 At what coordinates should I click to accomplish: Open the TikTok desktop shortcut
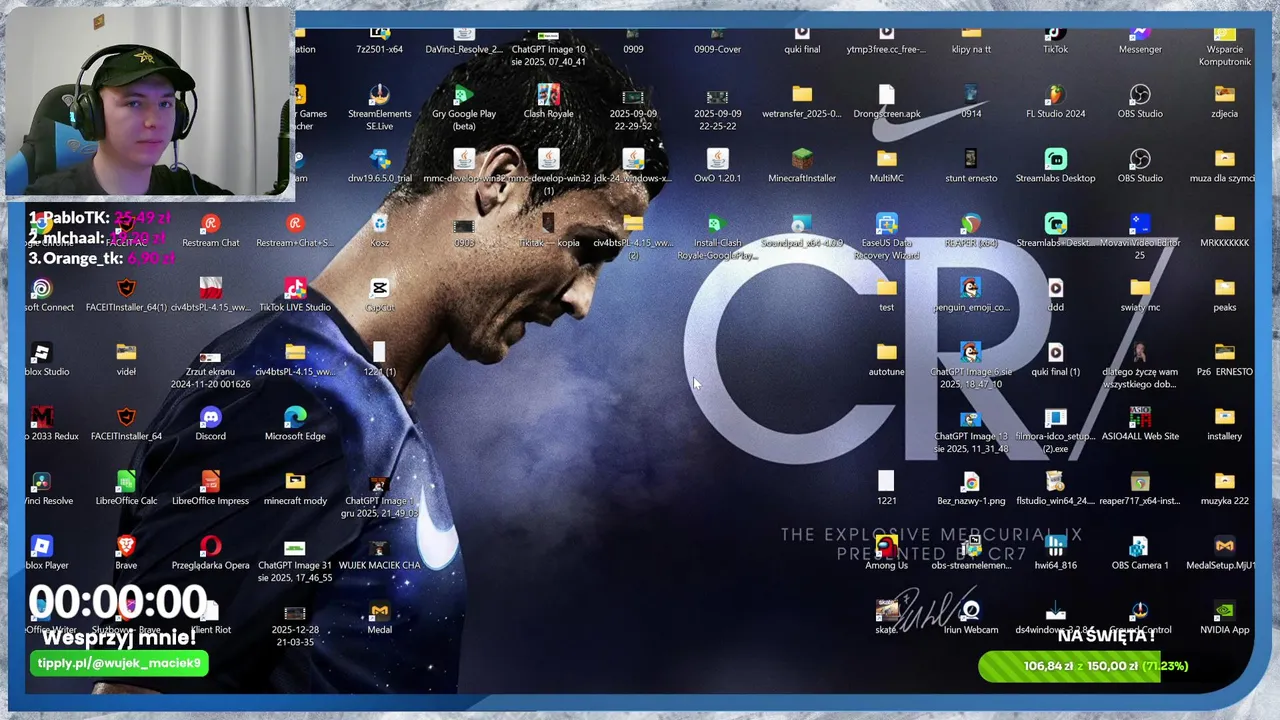pyautogui.click(x=1055, y=40)
